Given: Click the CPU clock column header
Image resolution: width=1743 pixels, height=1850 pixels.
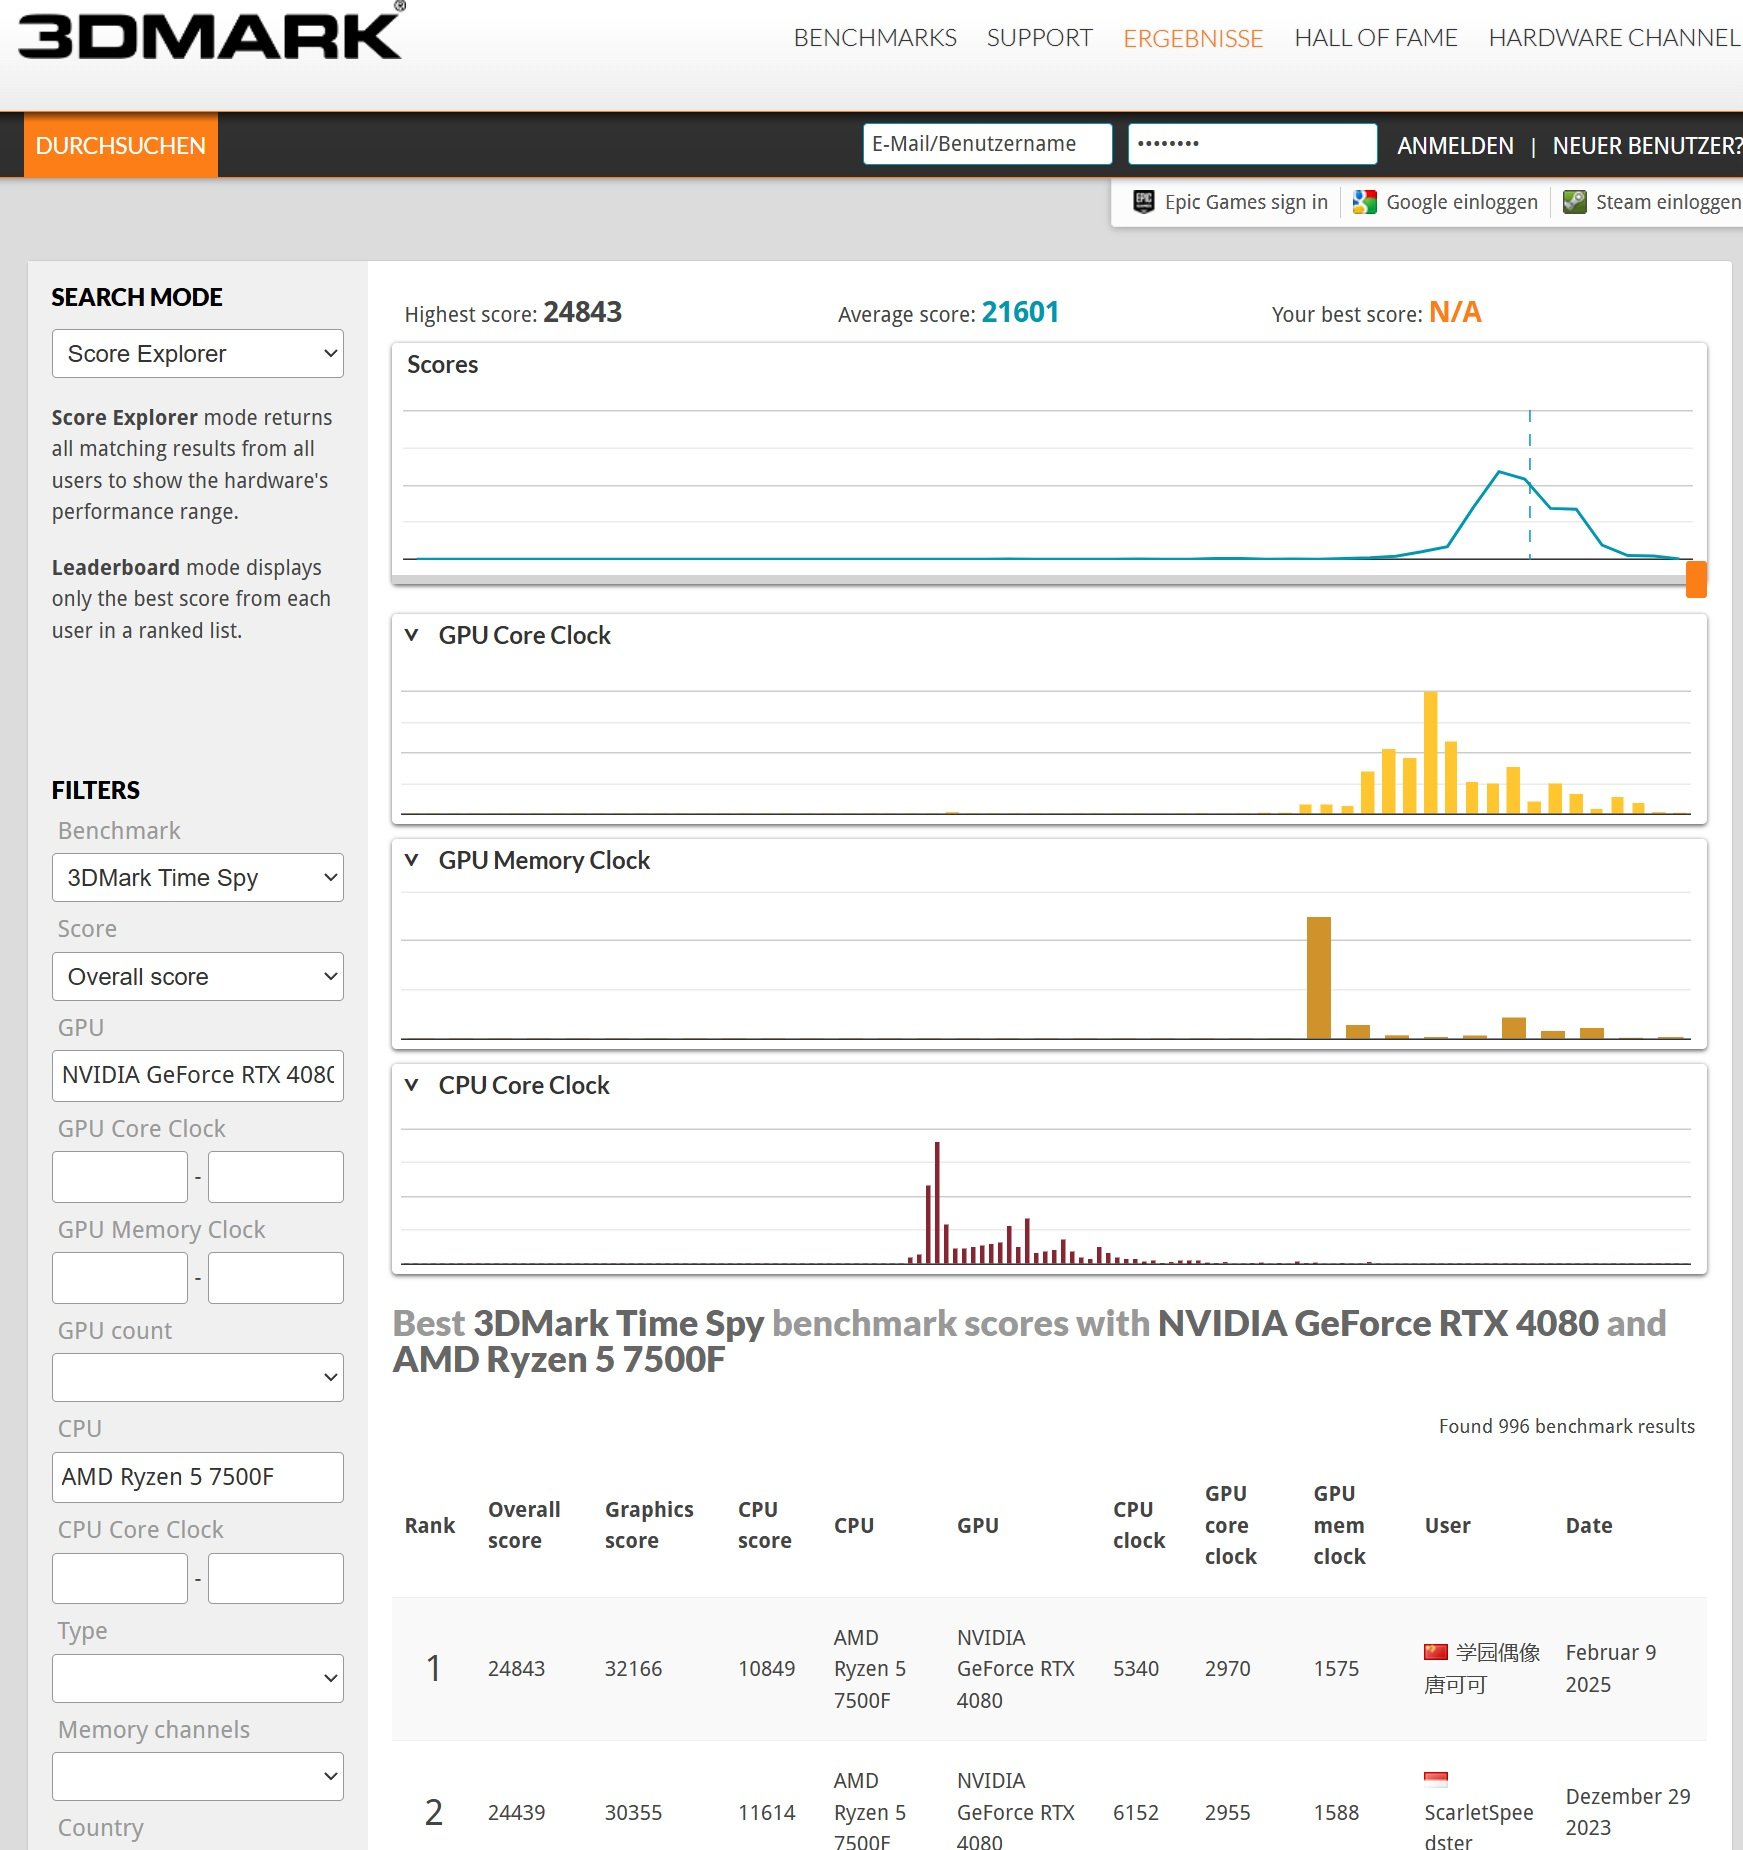Looking at the screenshot, I should 1139,1525.
